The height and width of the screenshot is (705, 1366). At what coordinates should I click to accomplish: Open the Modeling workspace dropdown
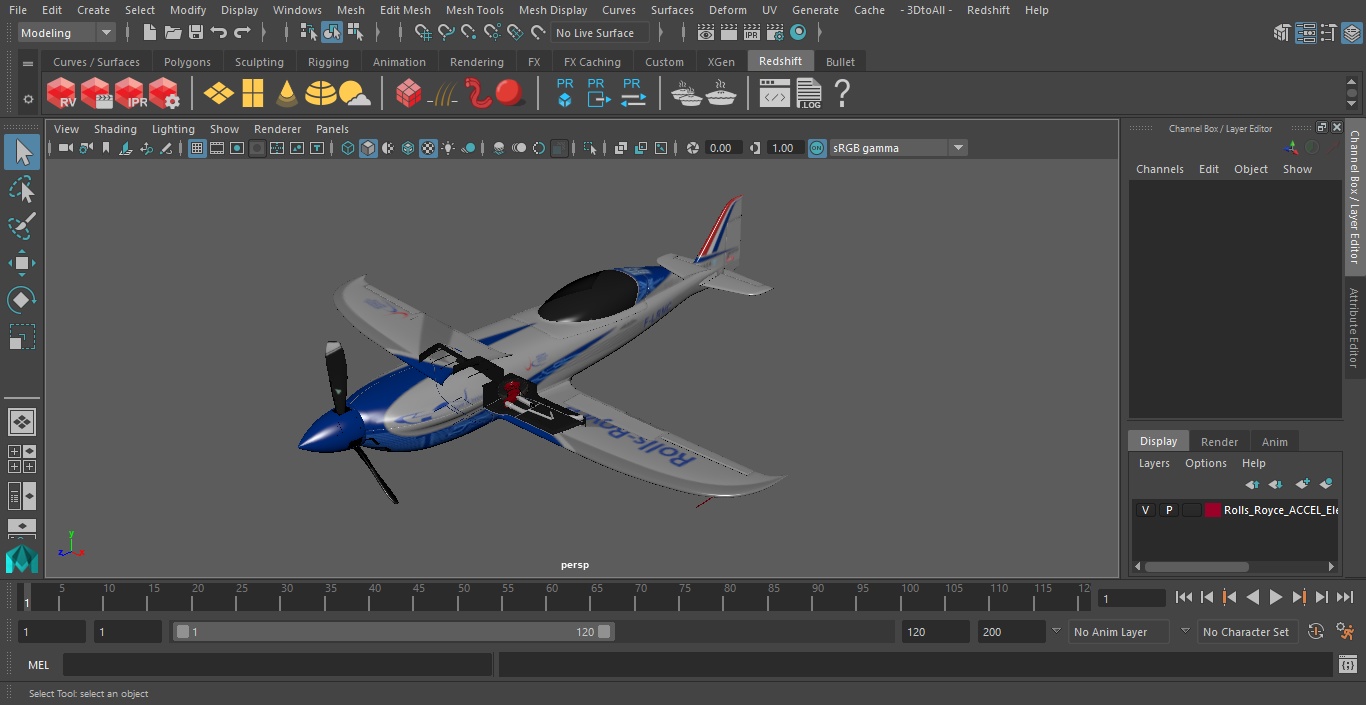pos(66,33)
